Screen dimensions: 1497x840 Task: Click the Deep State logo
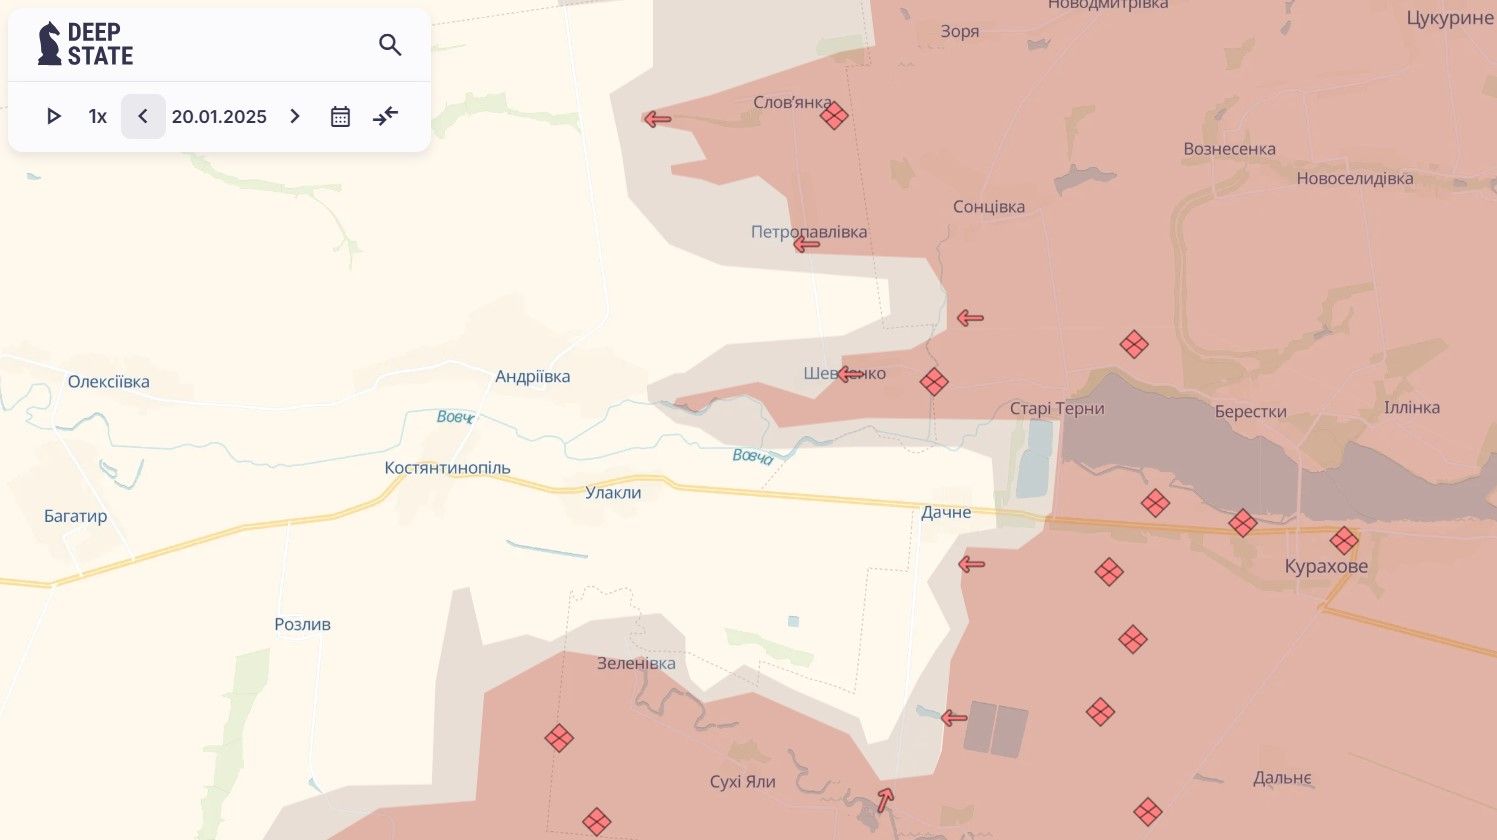click(x=85, y=45)
